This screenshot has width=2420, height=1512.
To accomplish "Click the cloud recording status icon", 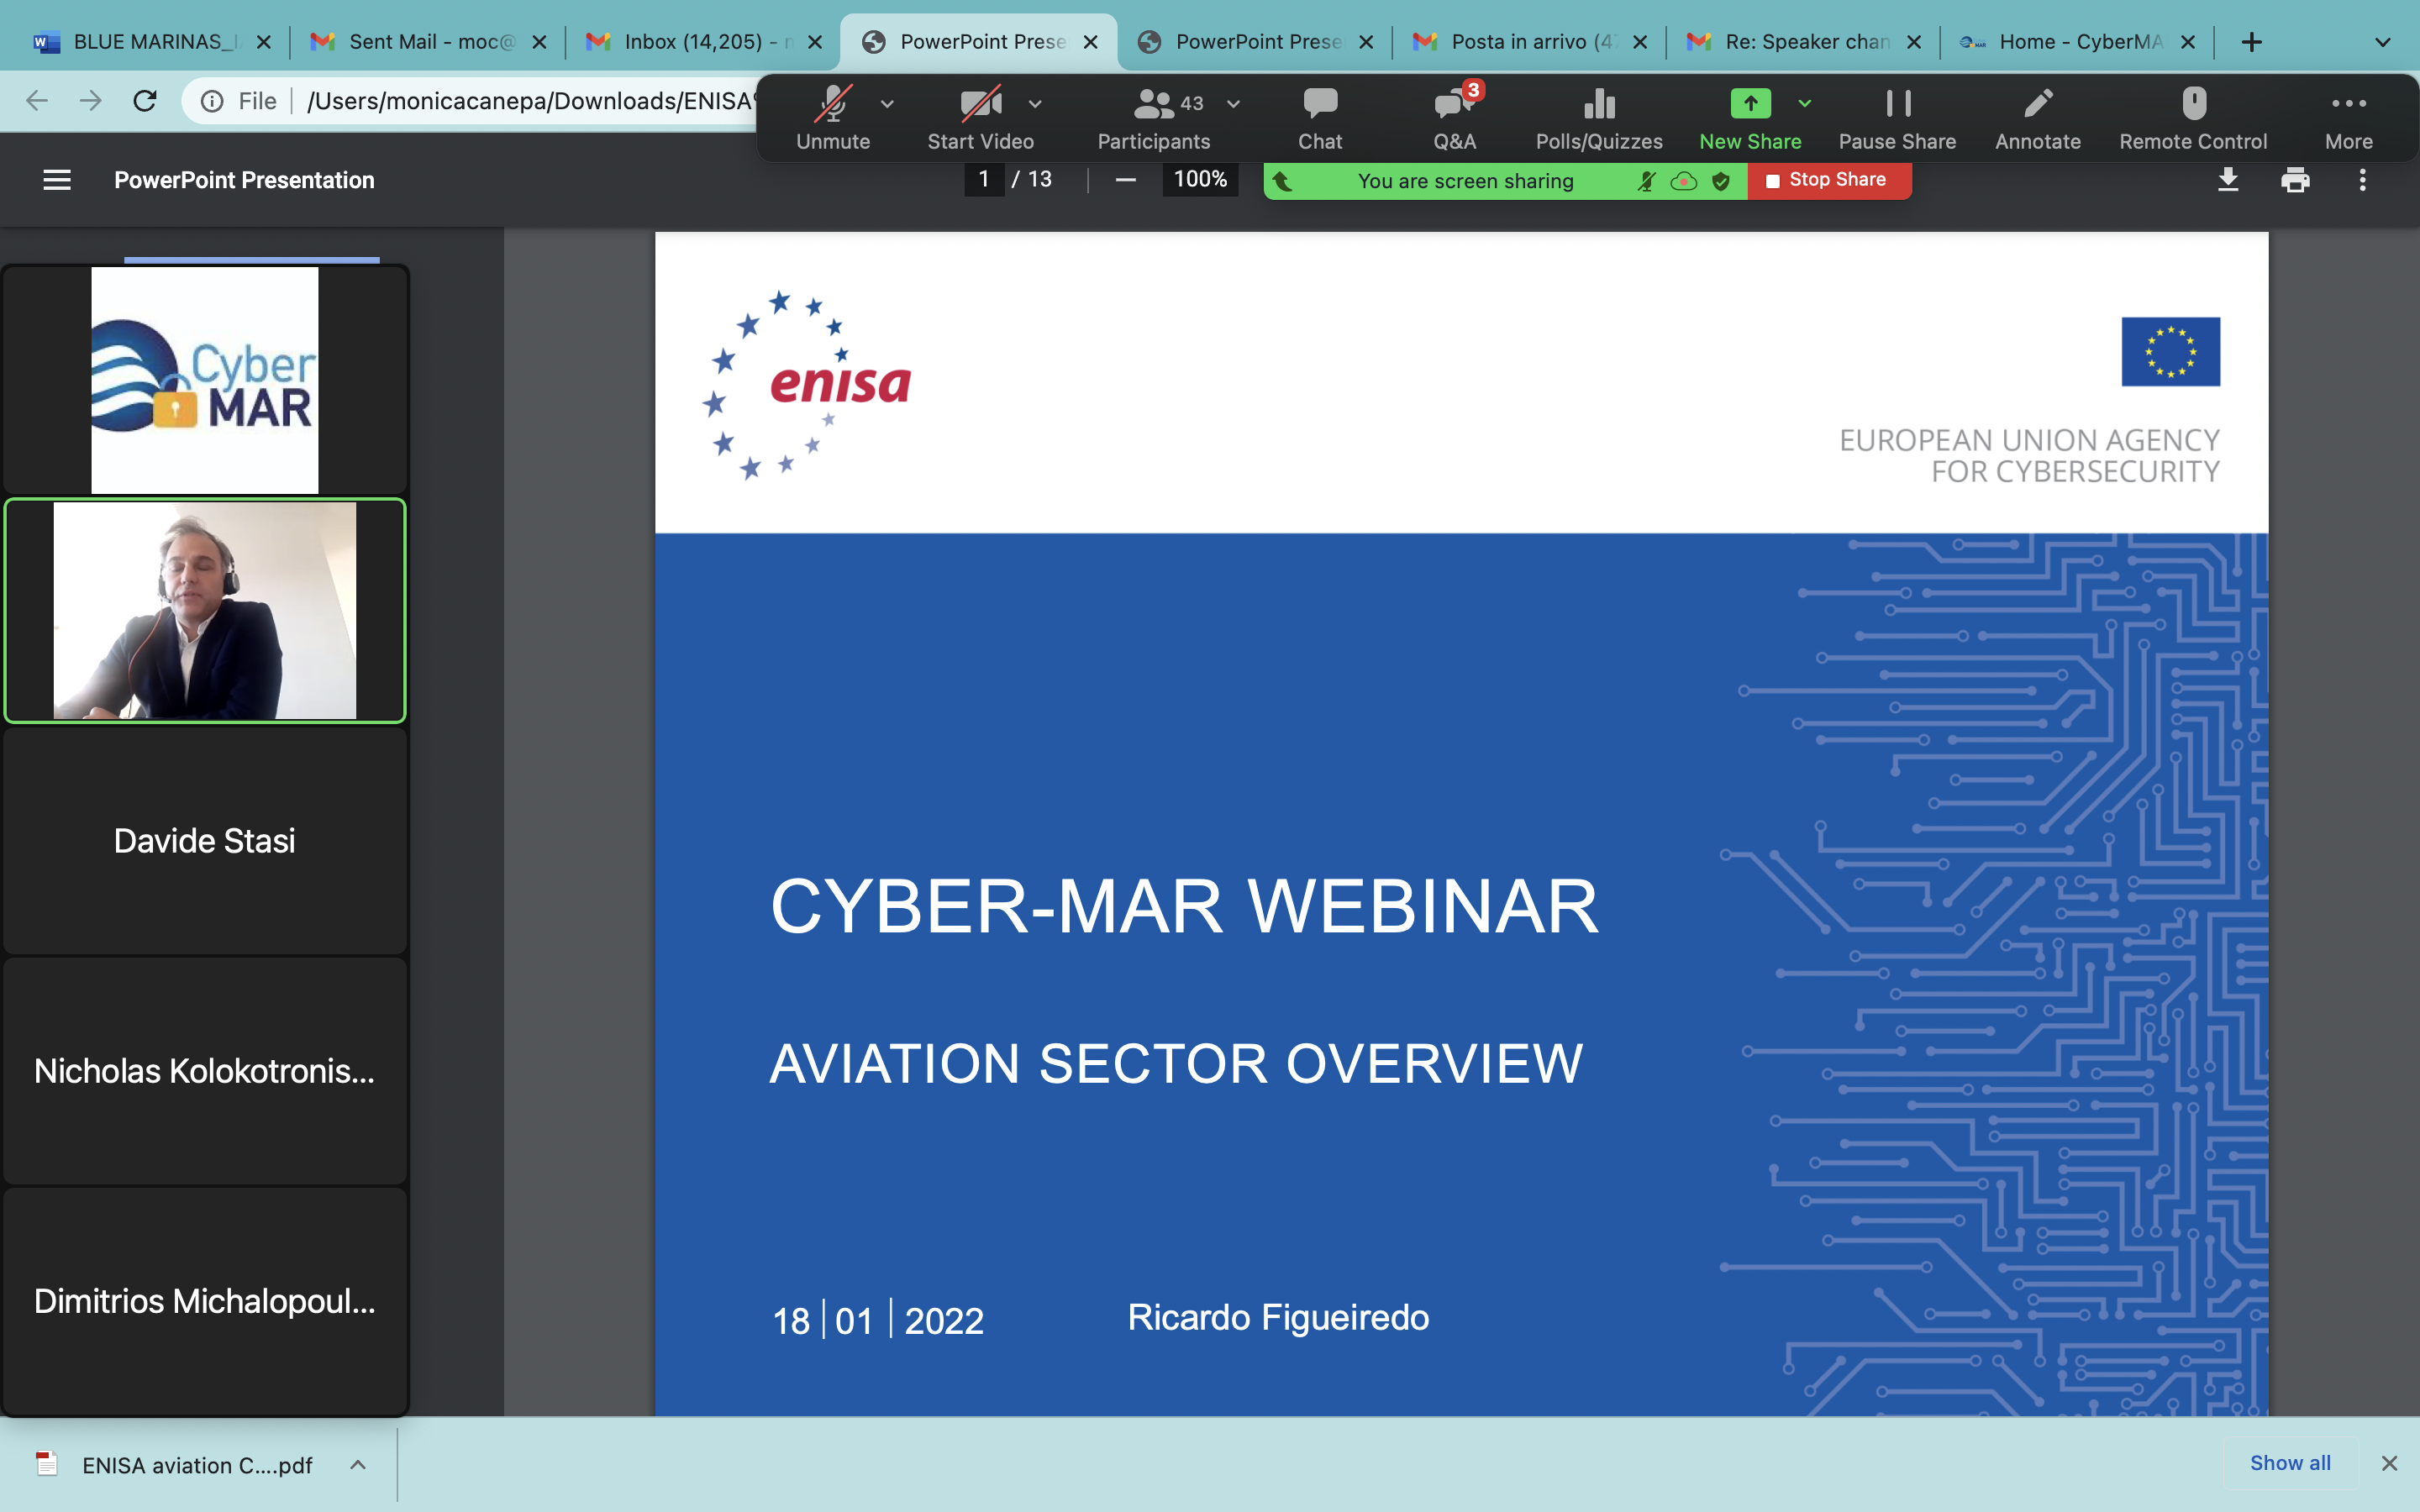I will [1684, 181].
